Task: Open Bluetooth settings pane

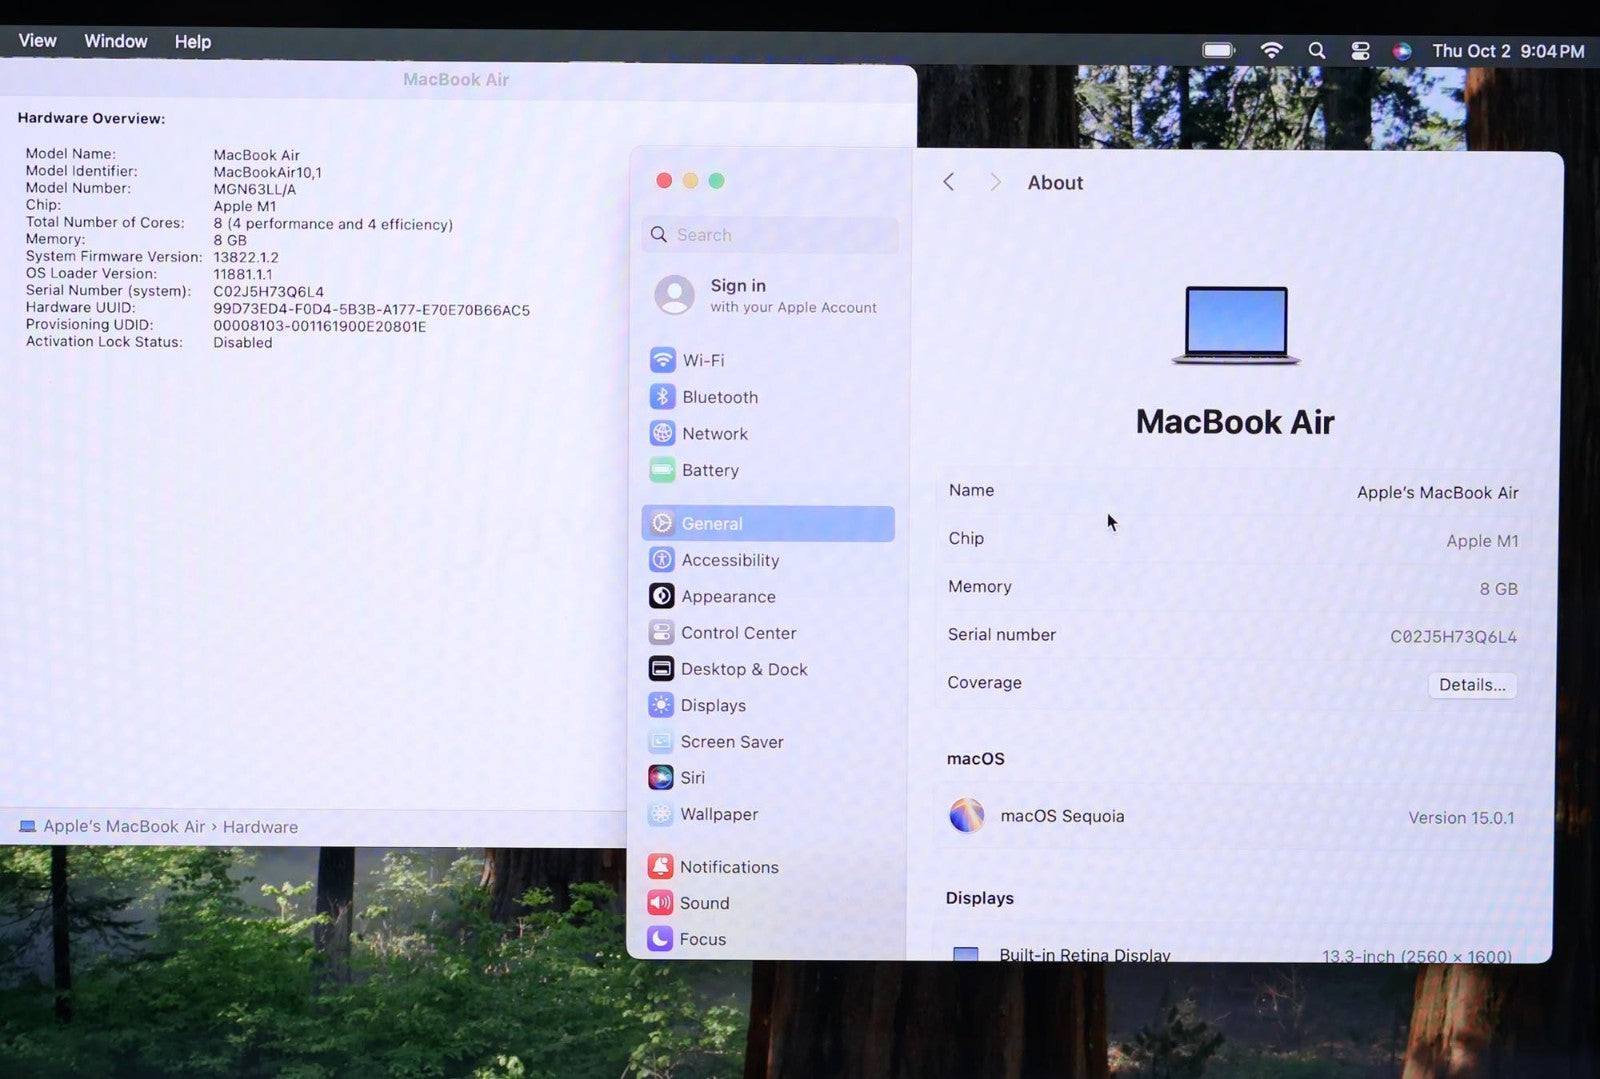Action: (719, 397)
